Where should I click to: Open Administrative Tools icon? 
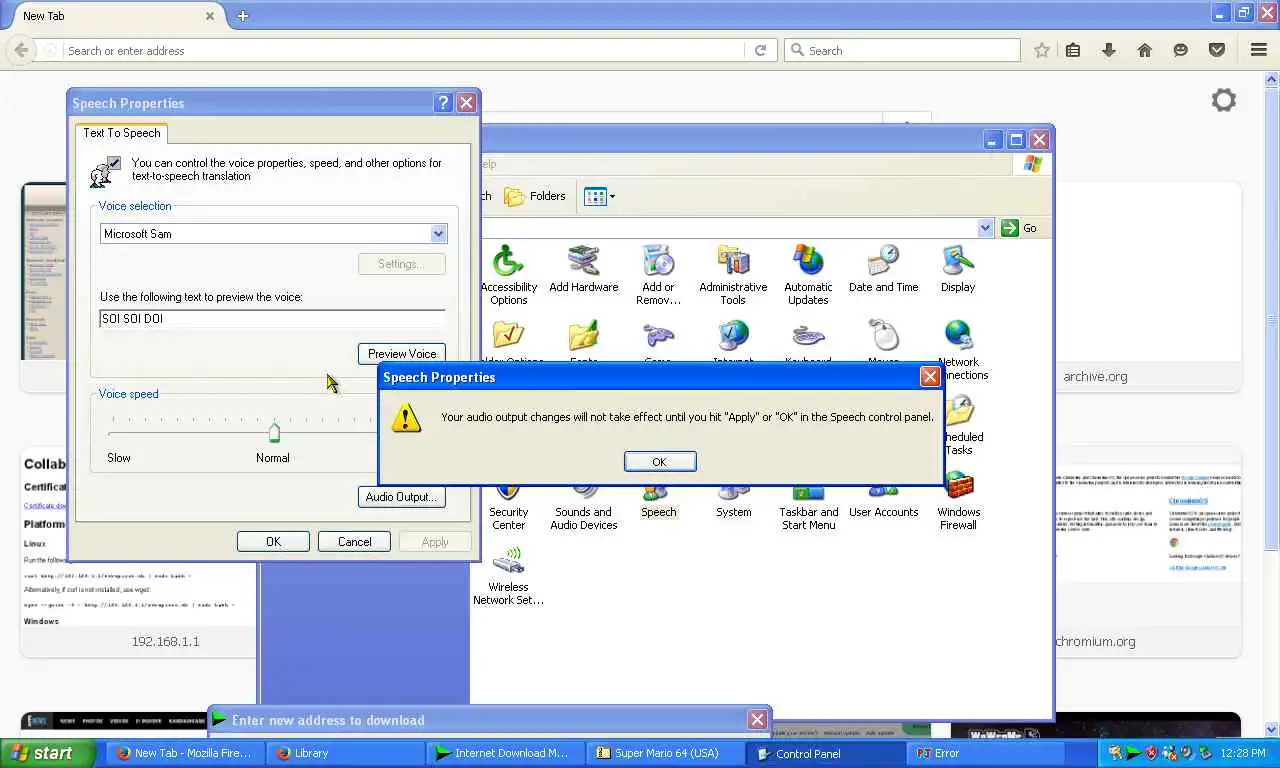click(733, 275)
